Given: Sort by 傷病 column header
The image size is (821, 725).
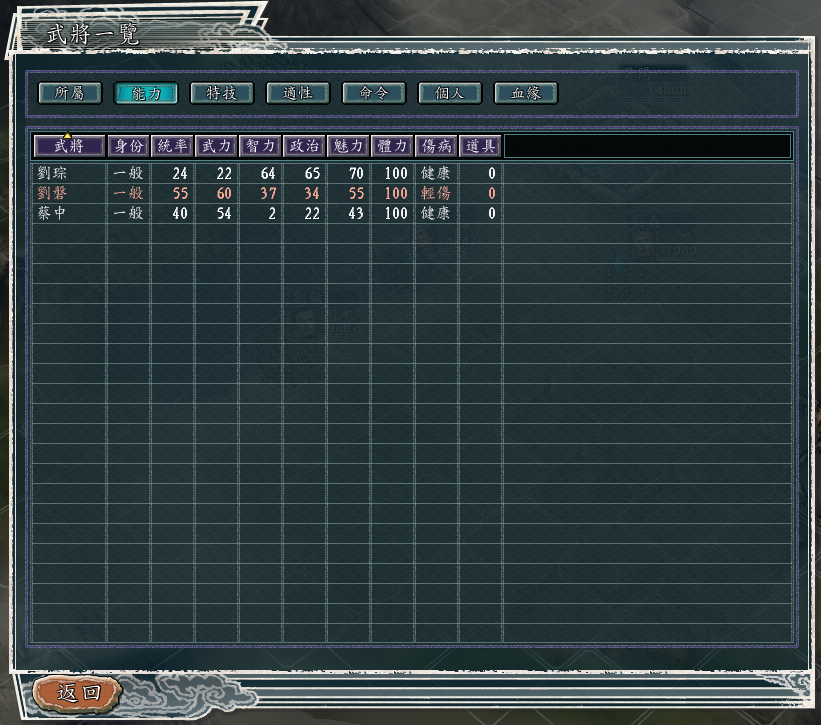Looking at the screenshot, I should (x=436, y=146).
